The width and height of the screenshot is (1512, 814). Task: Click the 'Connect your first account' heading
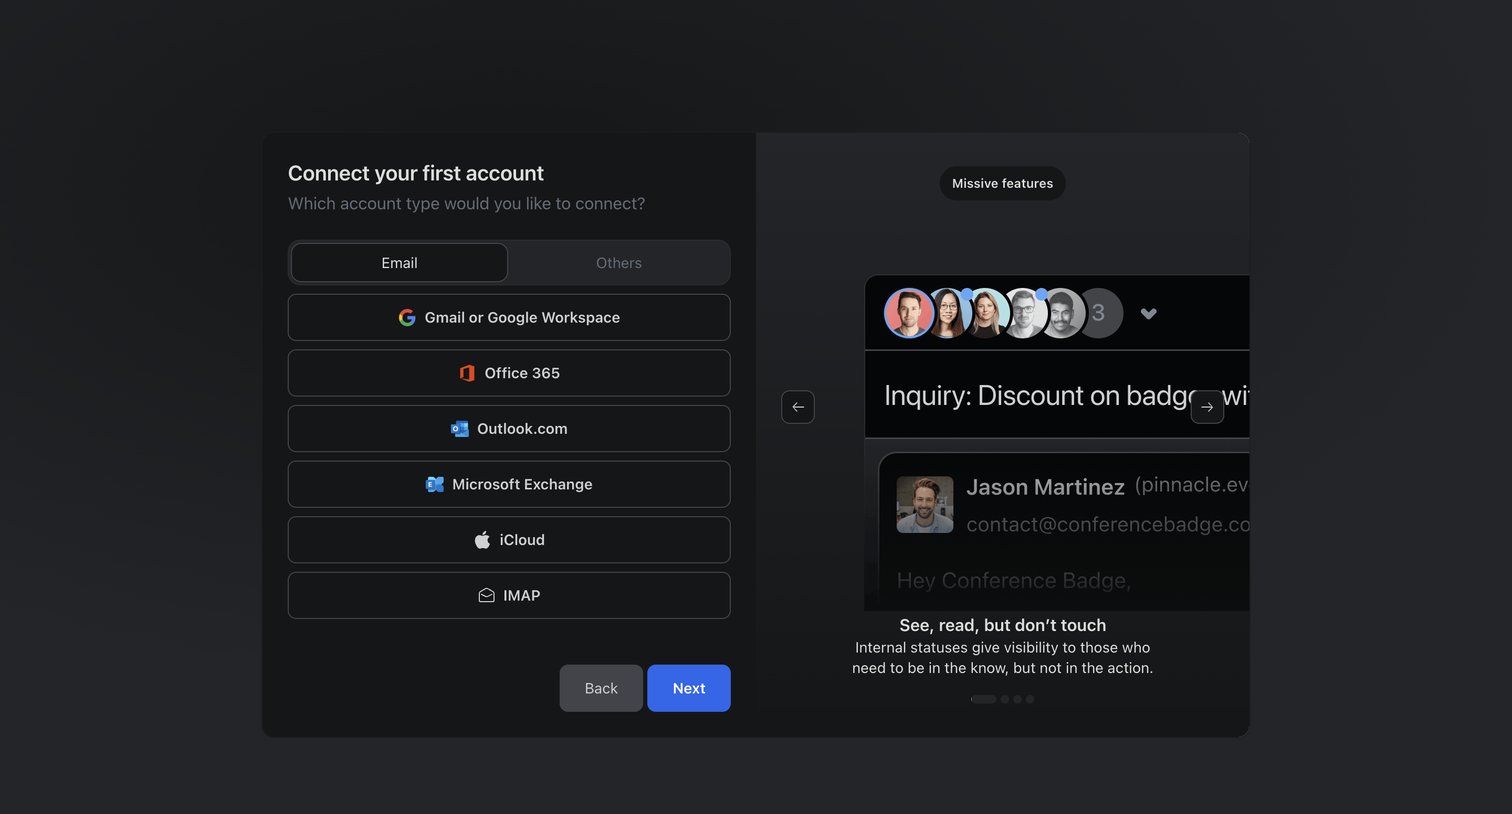coord(416,173)
